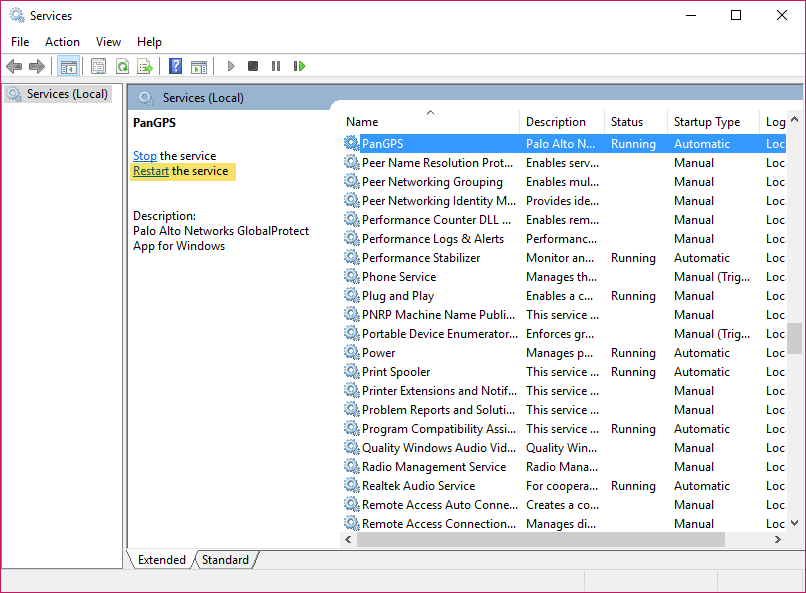Click the Show/Hide Action Pane toolbar icon
The image size is (806, 593).
(x=199, y=66)
